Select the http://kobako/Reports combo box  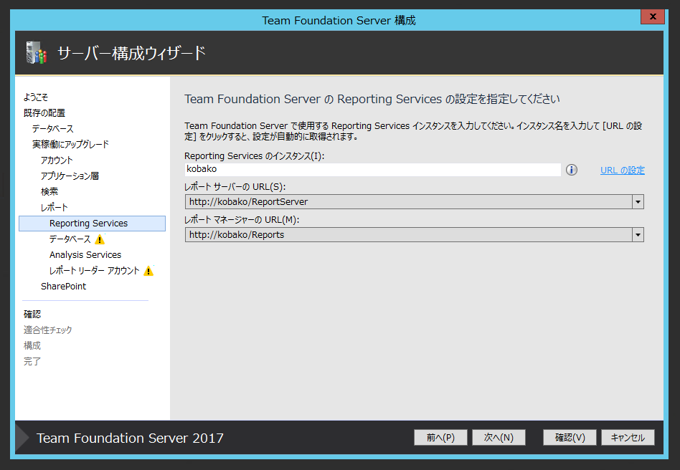414,235
